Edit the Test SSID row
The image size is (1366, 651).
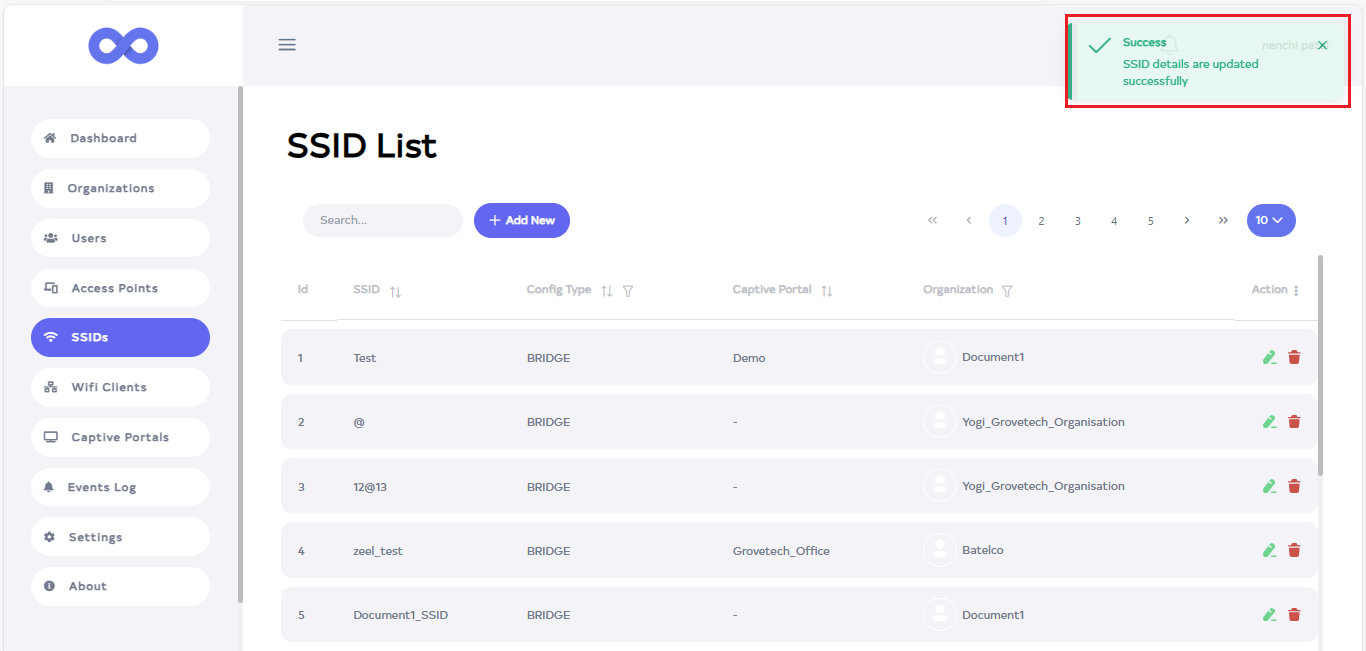[x=1269, y=357]
